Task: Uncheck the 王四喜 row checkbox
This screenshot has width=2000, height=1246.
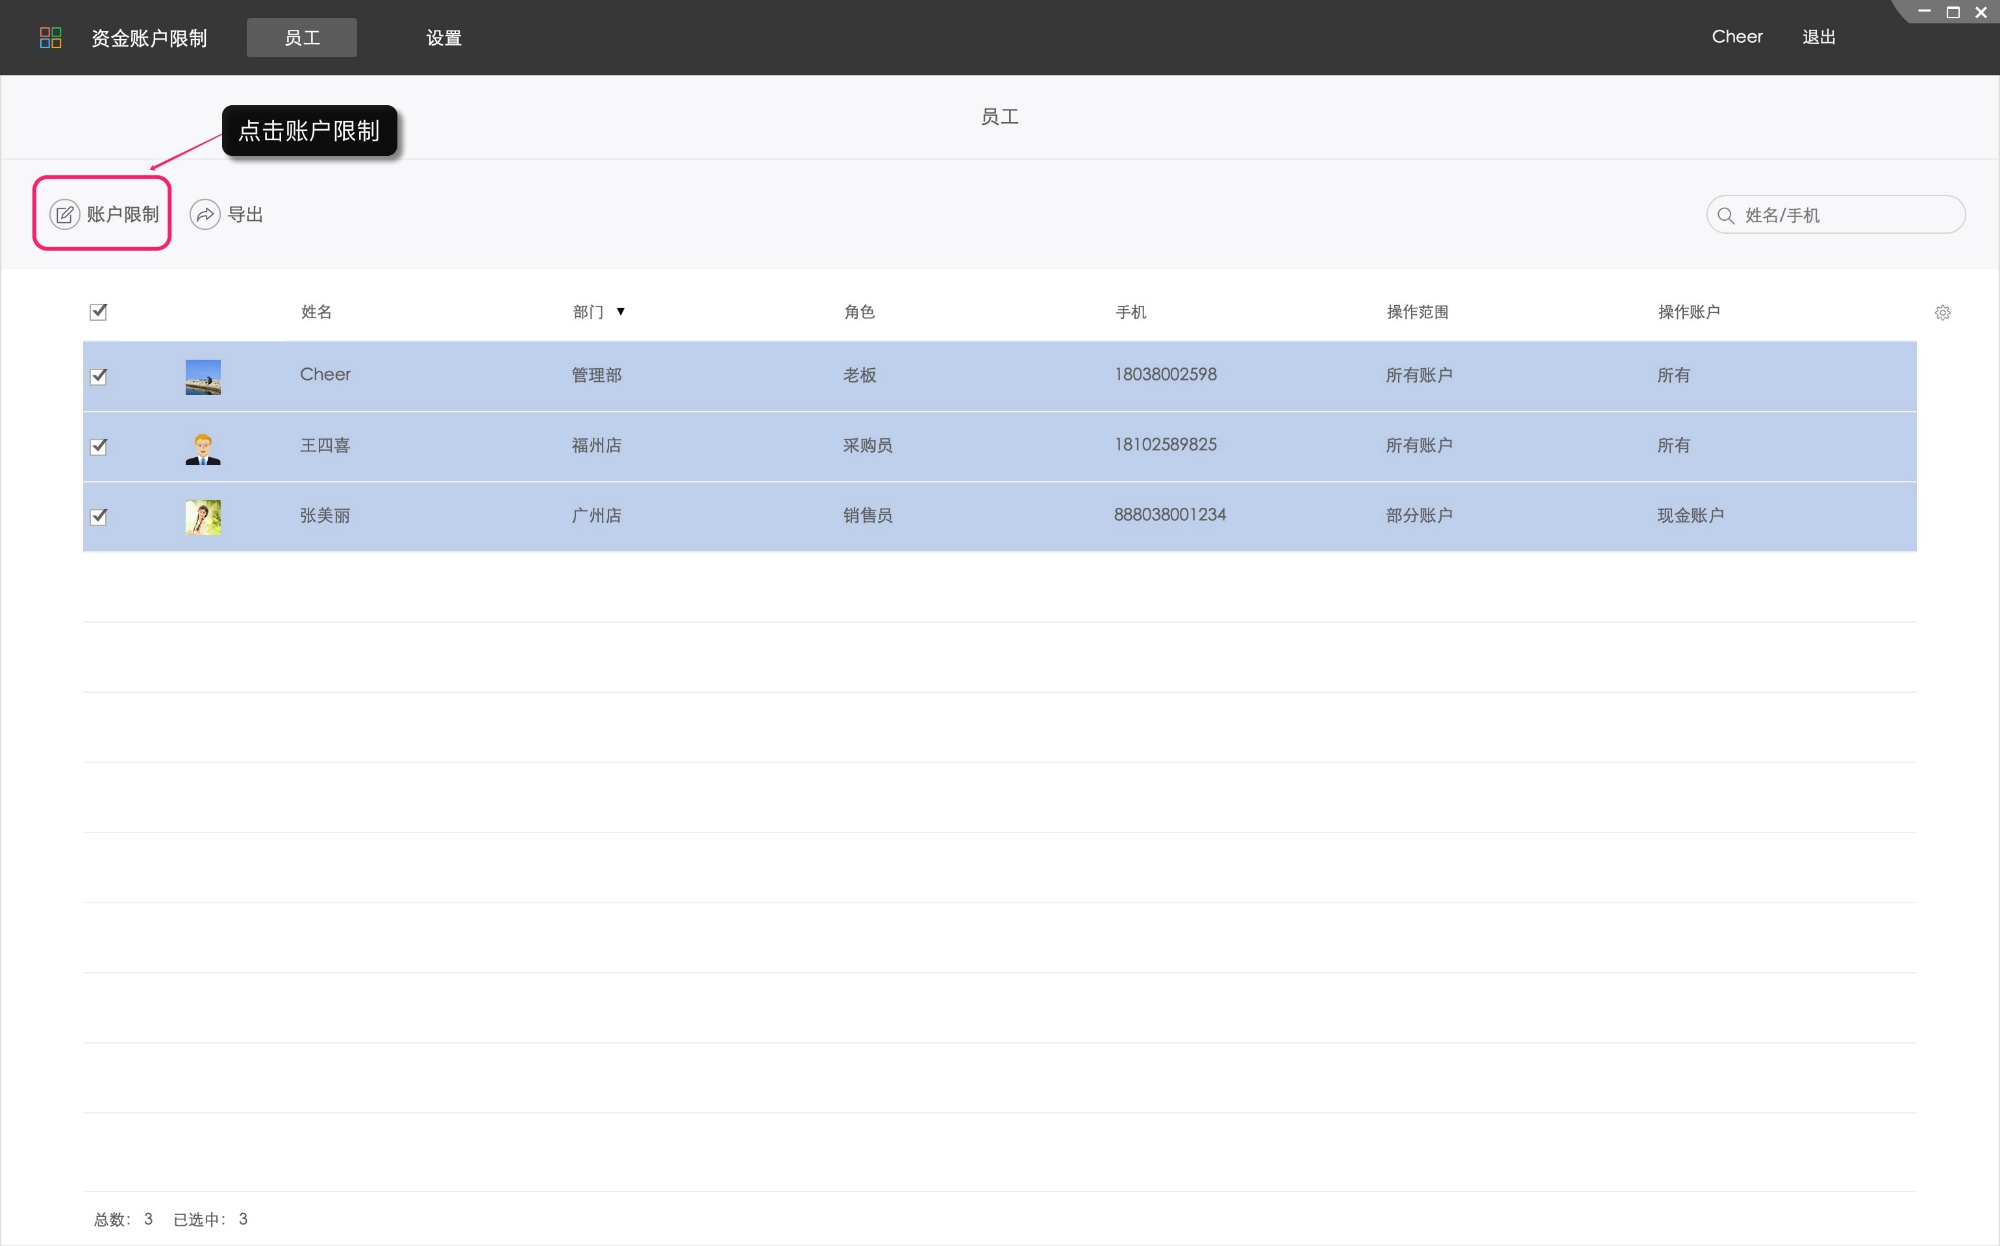Action: [x=98, y=447]
